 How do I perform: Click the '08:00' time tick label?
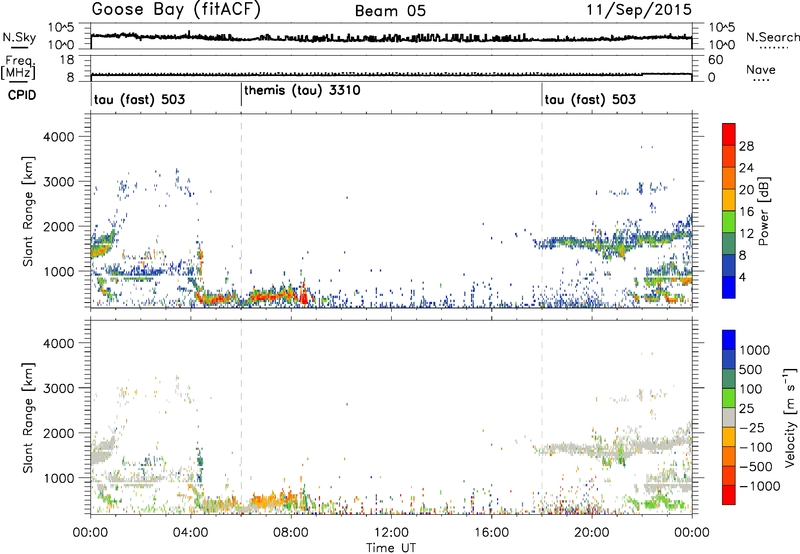290,533
